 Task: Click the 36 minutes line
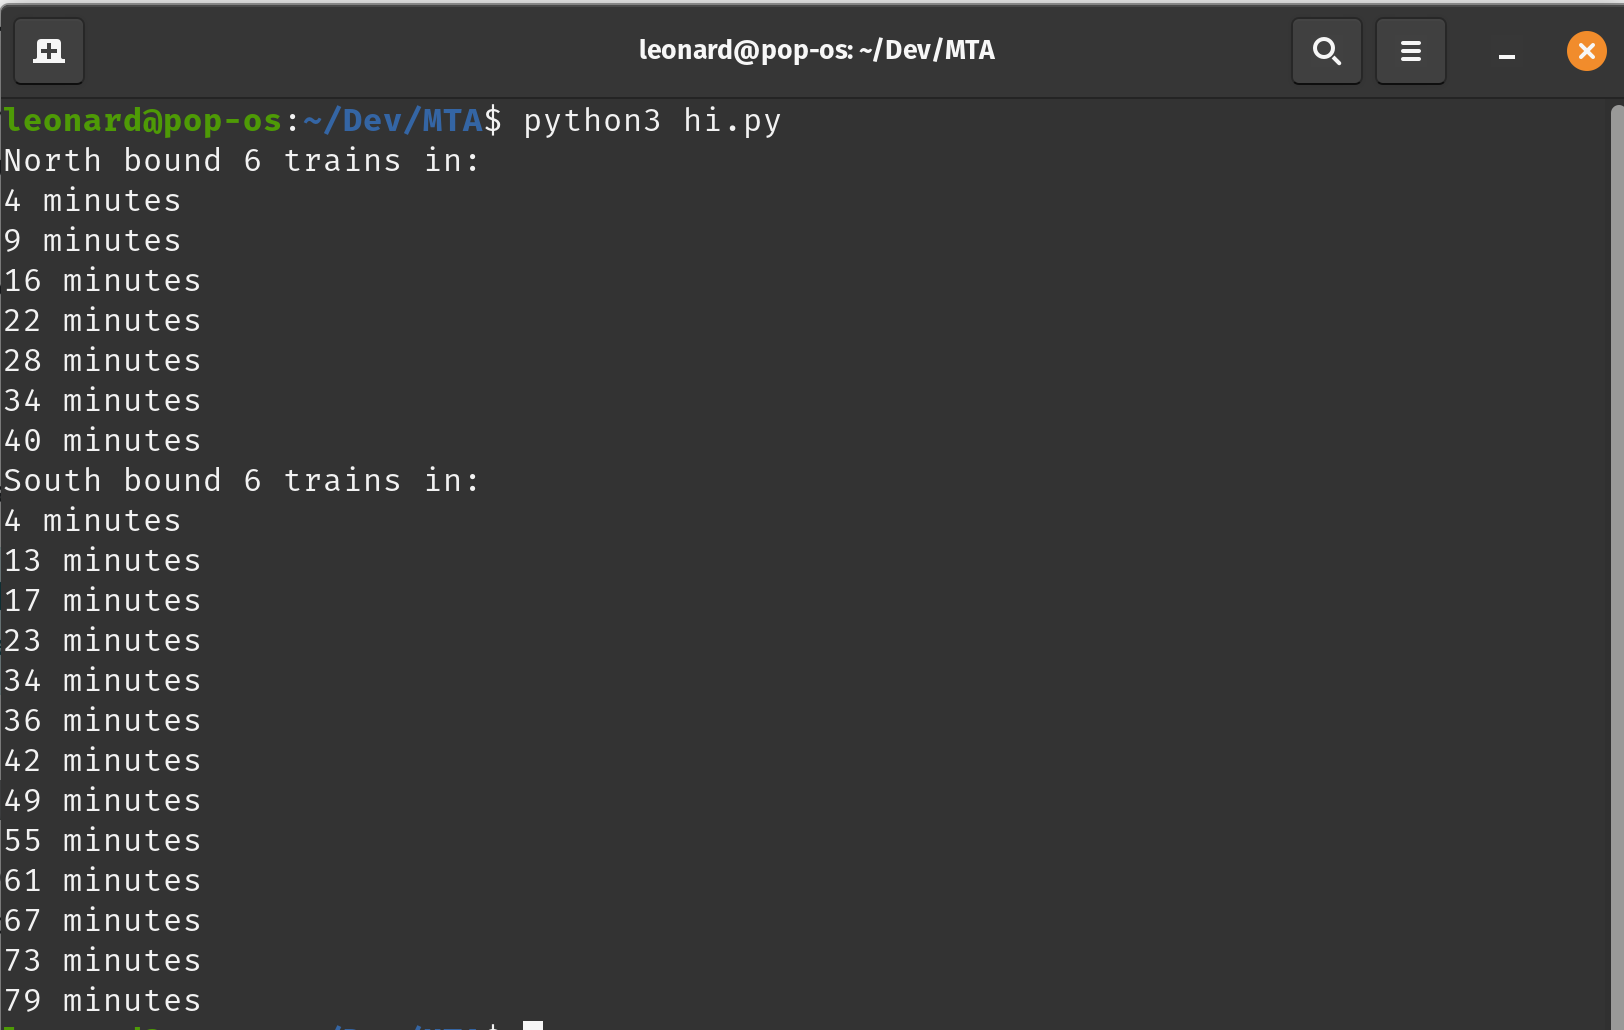click(x=102, y=721)
